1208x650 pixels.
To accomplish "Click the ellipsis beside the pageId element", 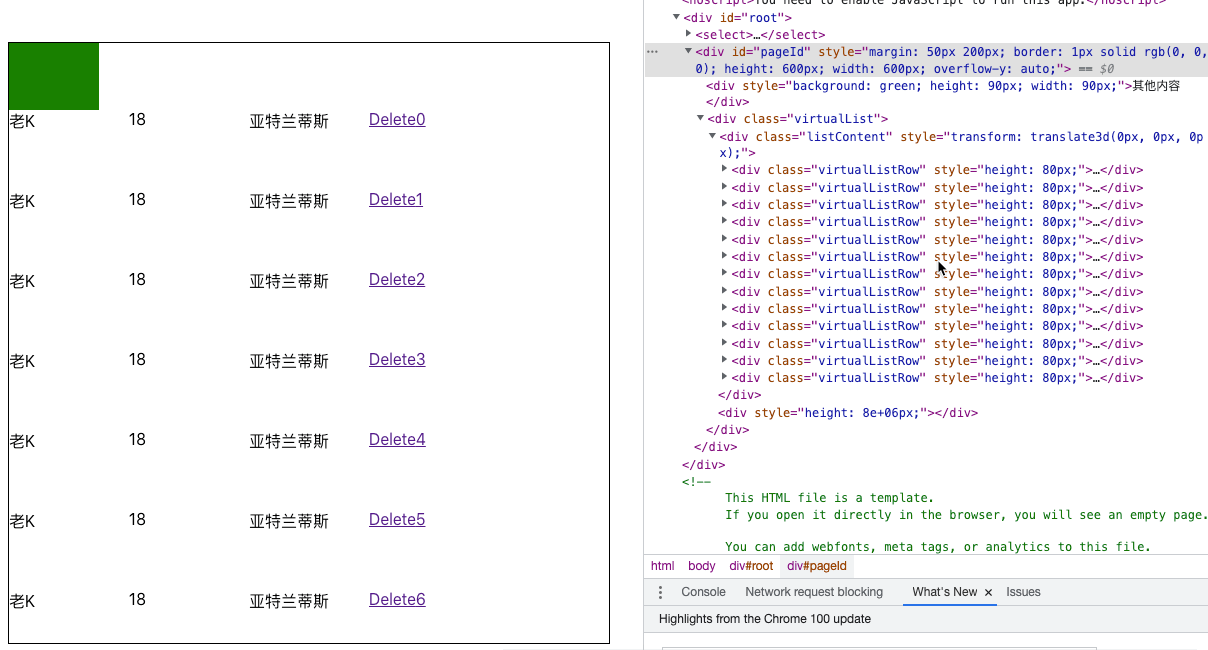I will (652, 51).
